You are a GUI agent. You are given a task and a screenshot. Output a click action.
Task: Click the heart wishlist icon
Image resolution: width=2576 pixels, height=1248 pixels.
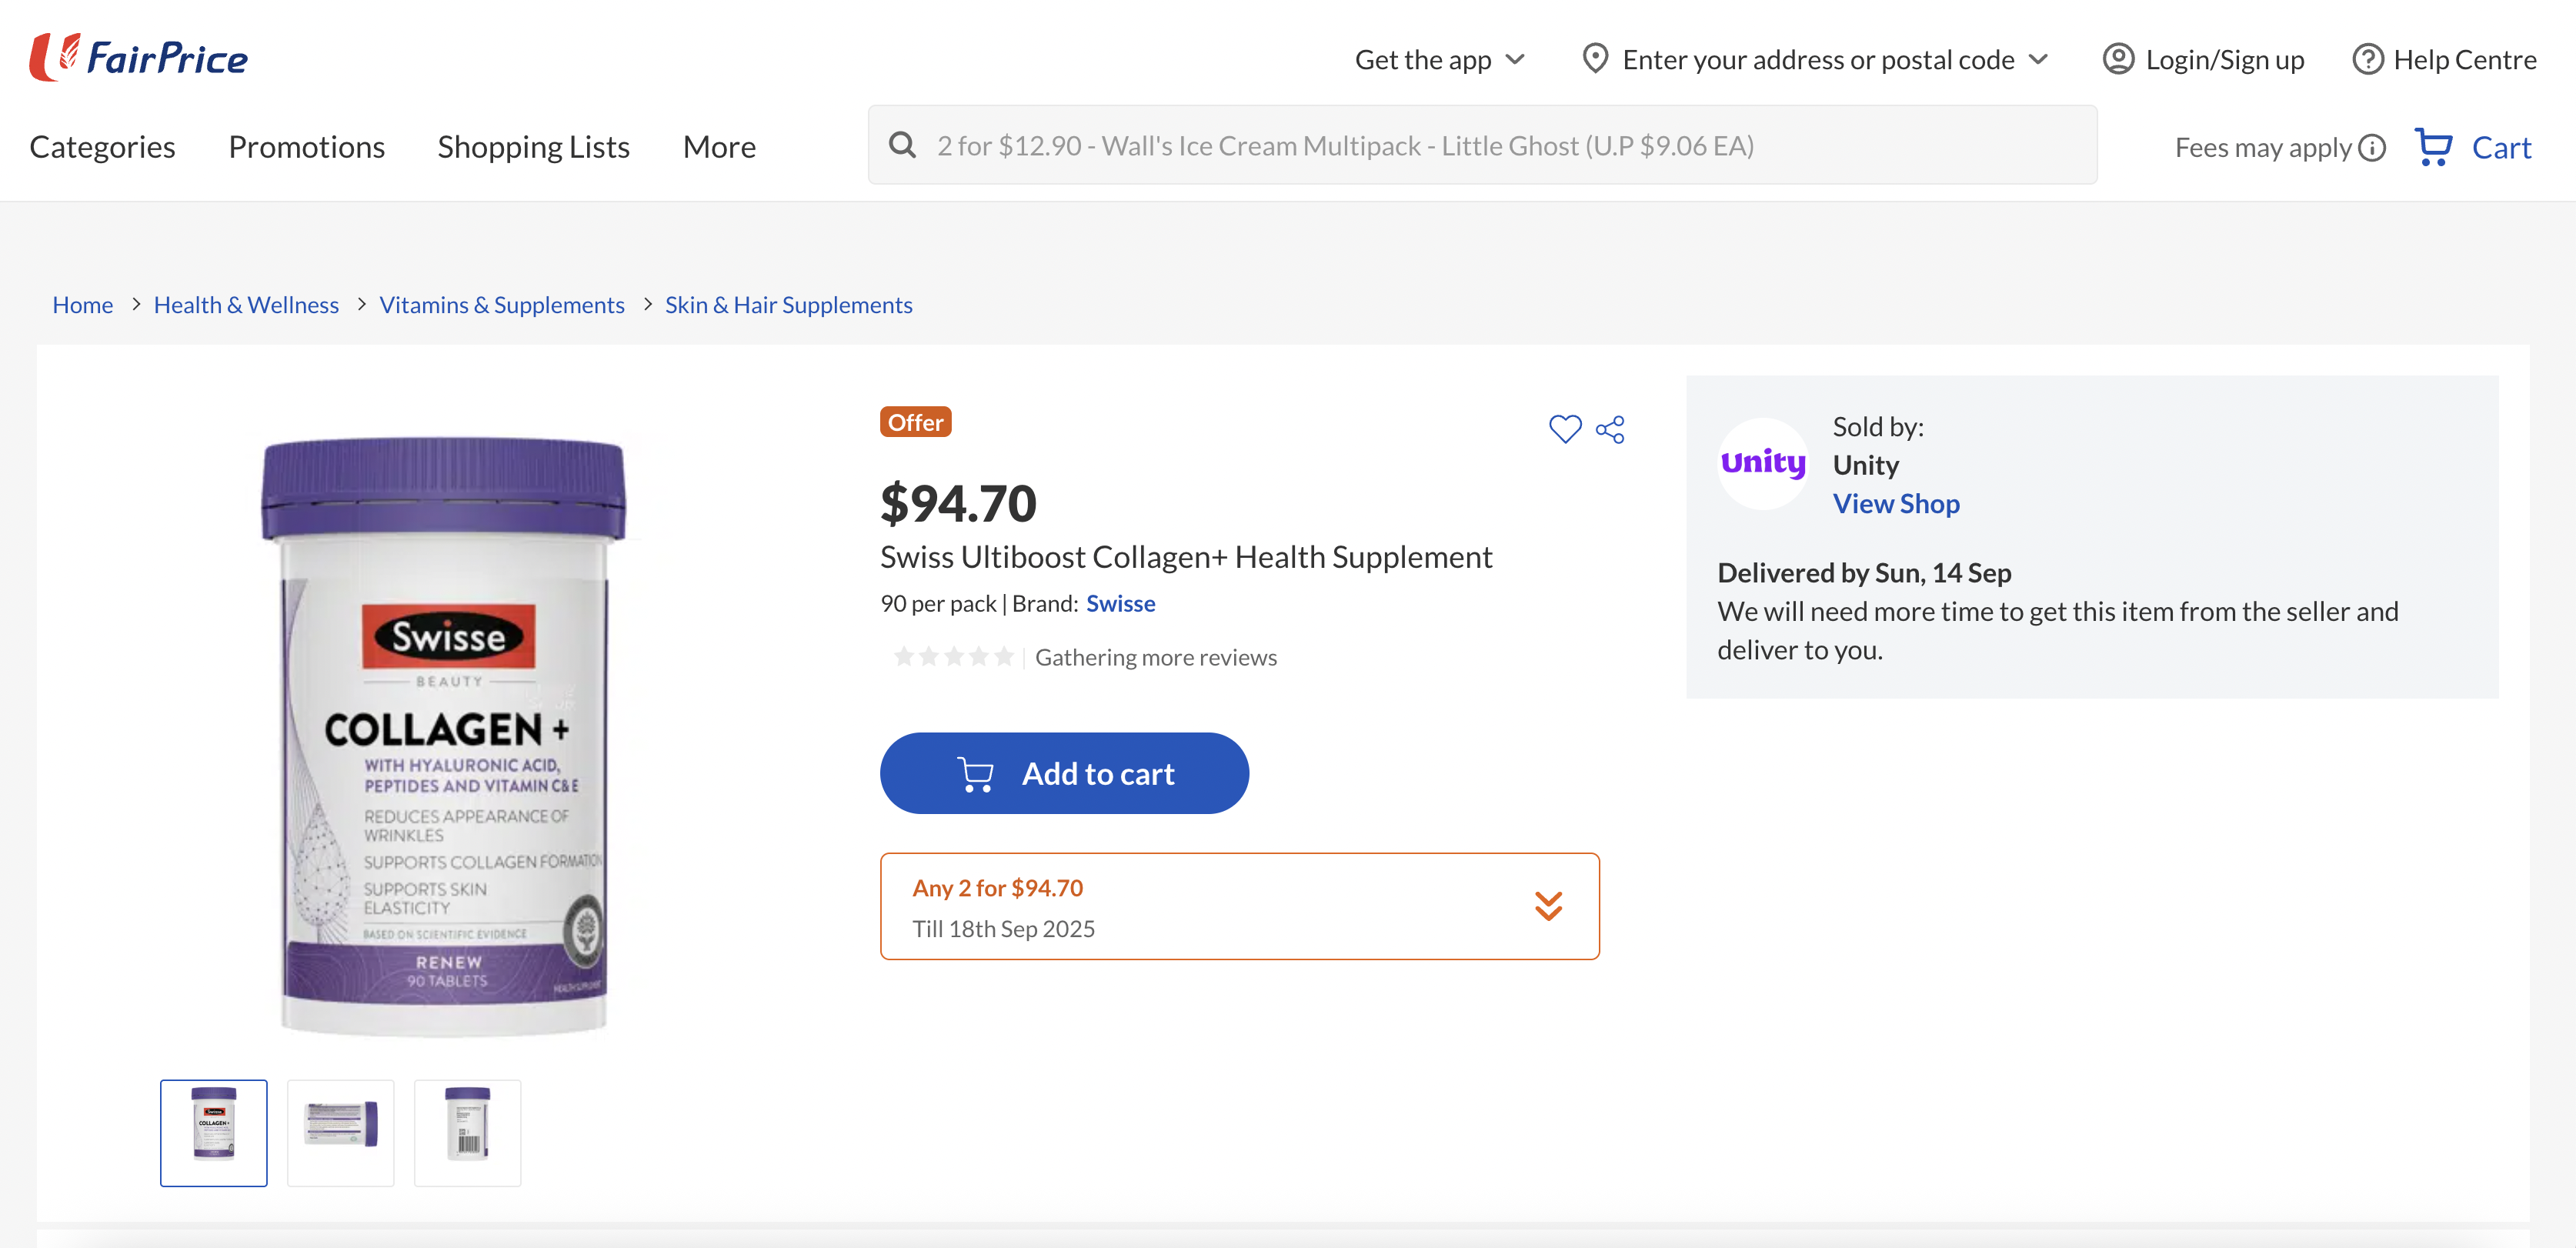click(x=1565, y=429)
